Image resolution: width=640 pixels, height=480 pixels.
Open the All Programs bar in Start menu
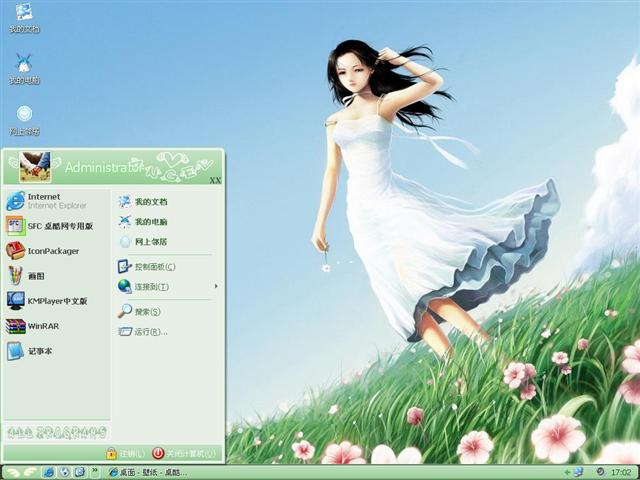pyautogui.click(x=58, y=433)
